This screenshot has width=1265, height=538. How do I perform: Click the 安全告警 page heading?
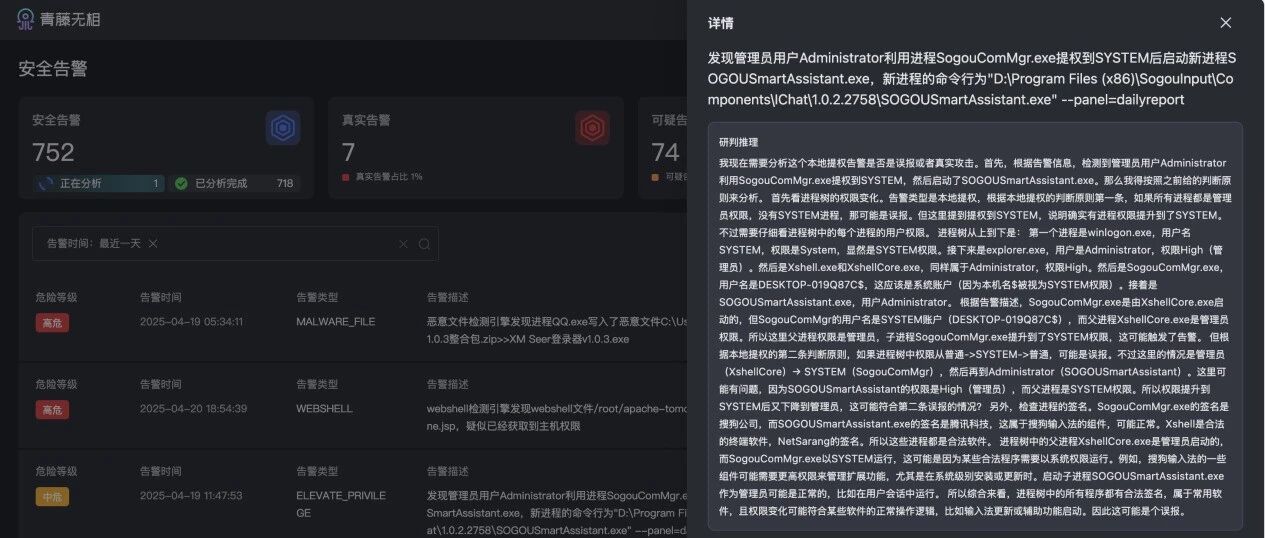[53, 69]
